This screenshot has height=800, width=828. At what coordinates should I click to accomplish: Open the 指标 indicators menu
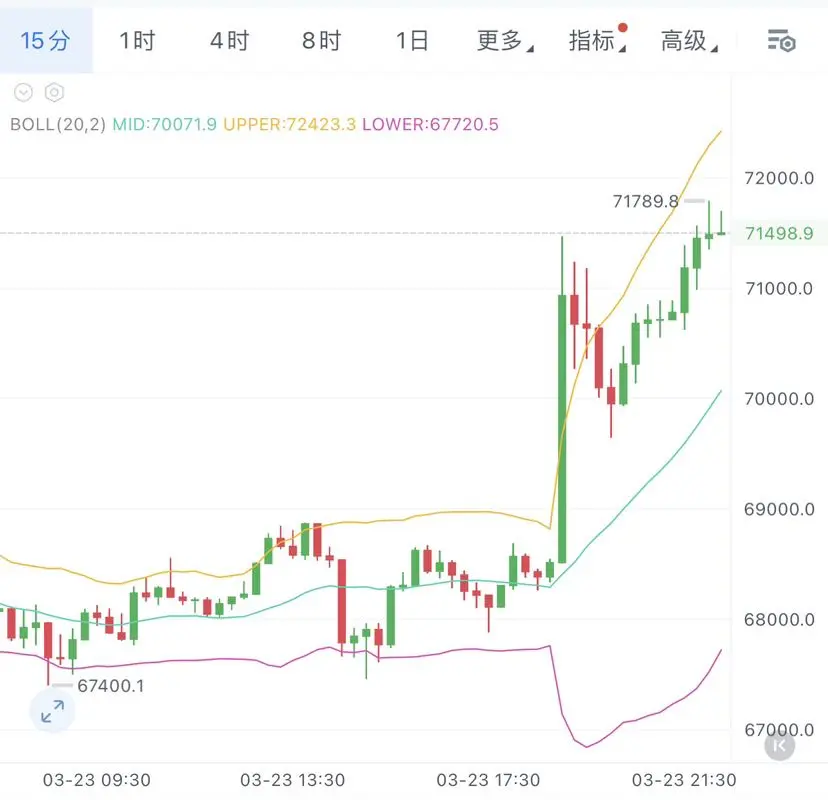coord(597,40)
